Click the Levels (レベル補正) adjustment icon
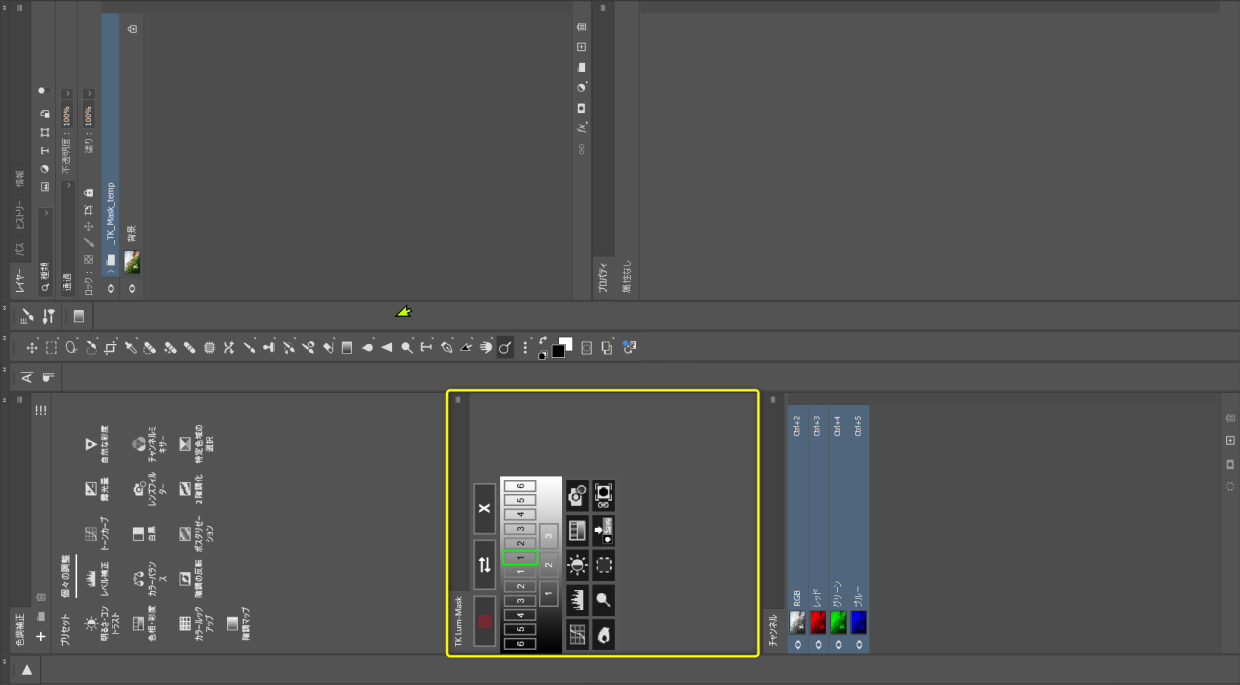The height and width of the screenshot is (685, 1240). [x=91, y=579]
